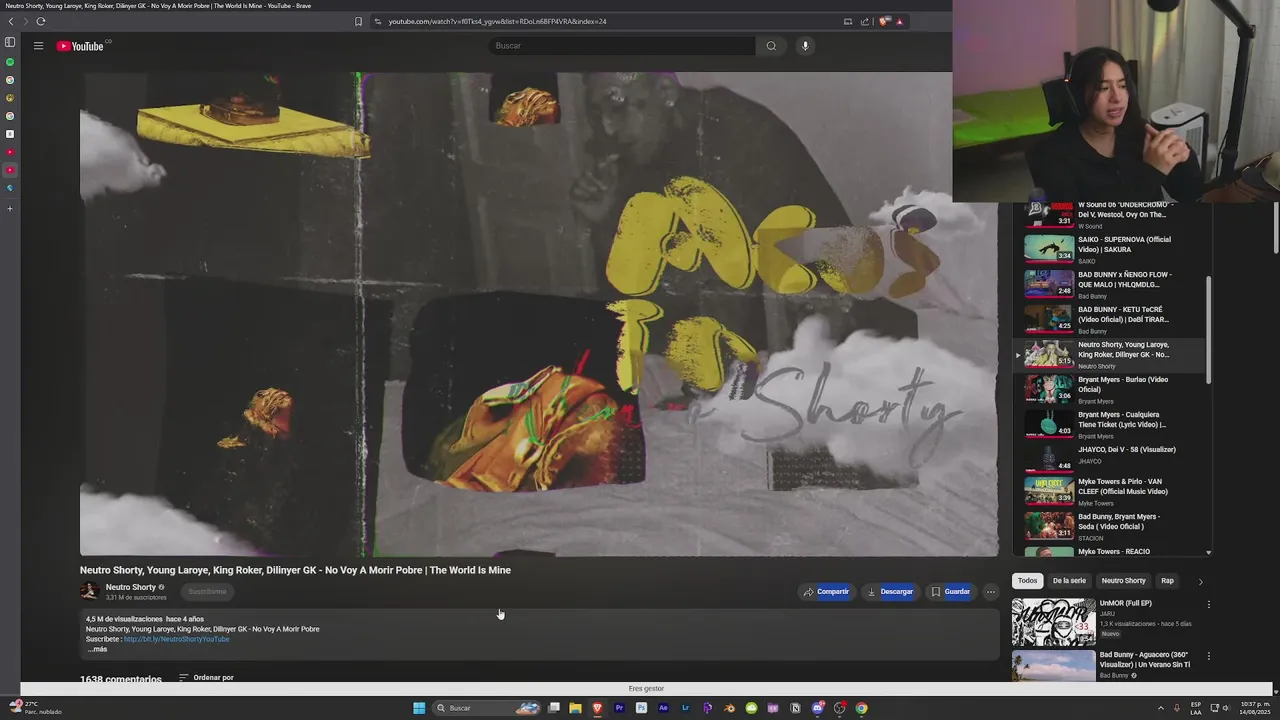Image resolution: width=1280 pixels, height=720 pixels.
Task: Open the bit.ly/NeutroShortyYouTube link
Action: point(176,639)
